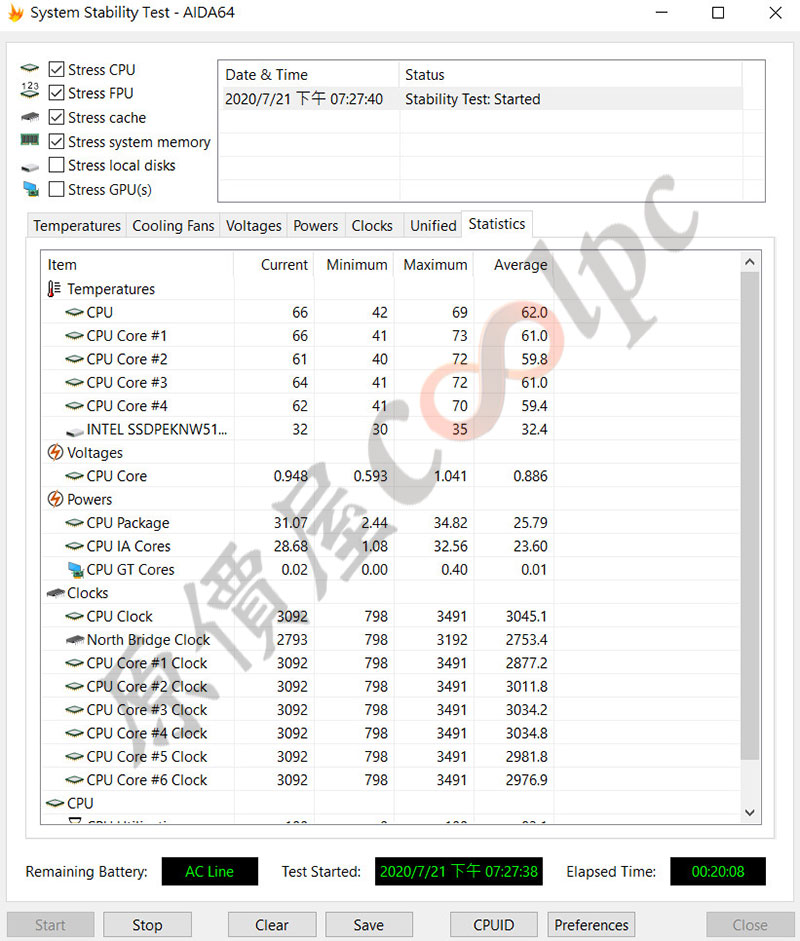Open the Cooling Fans tab
The width and height of the screenshot is (800, 941).
pyautogui.click(x=173, y=226)
